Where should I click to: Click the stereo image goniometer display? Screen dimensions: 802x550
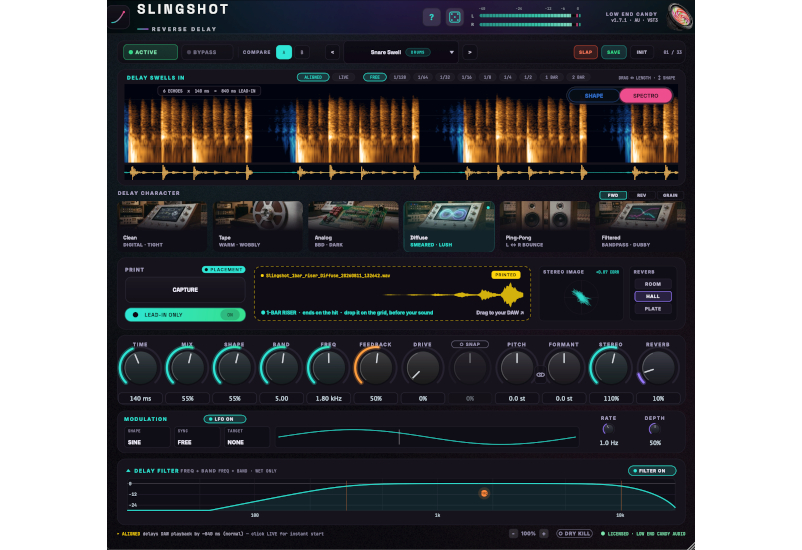pos(581,297)
